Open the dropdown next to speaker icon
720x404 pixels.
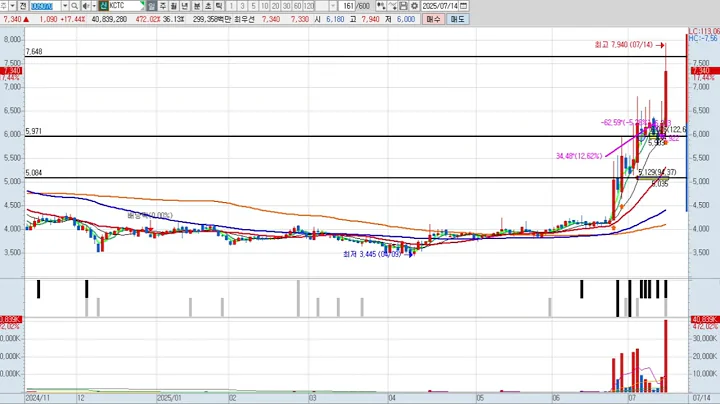pos(94,6)
